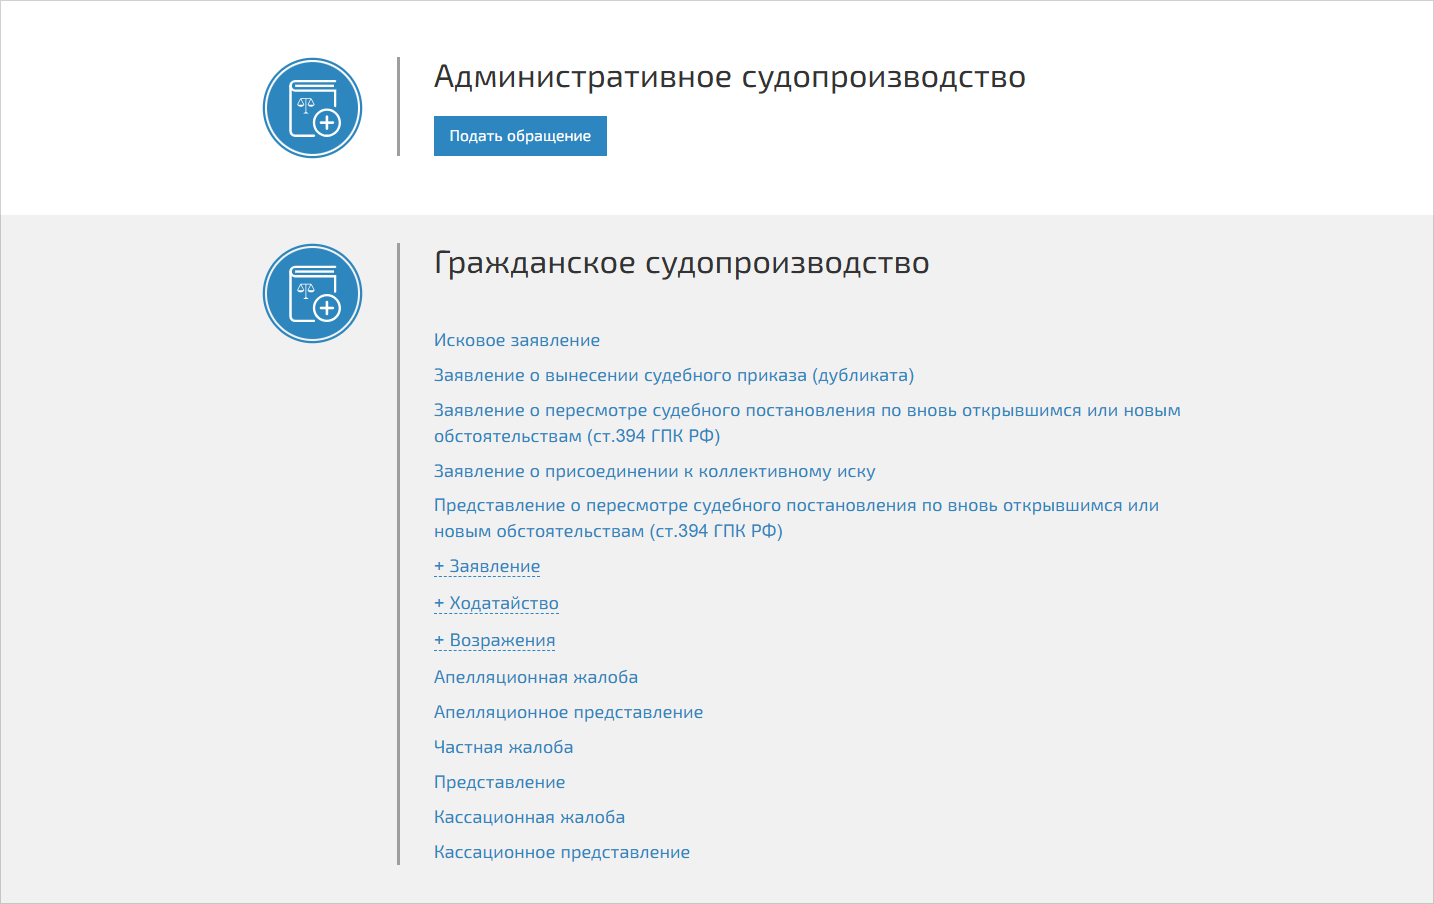
Task: Open the Кассационное представление link
Action: tap(562, 852)
